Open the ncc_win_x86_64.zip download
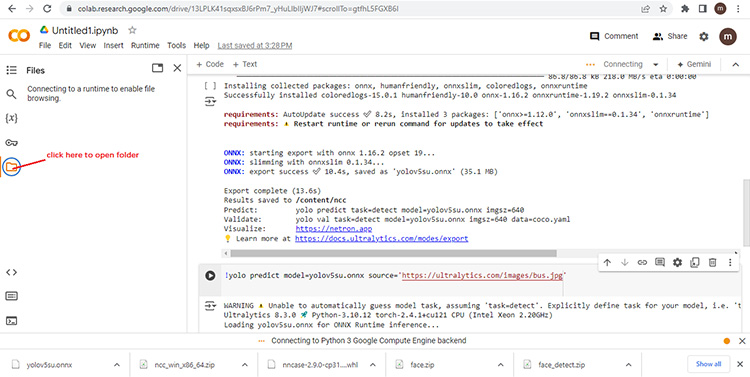Viewport: 750px width, 377px height. pos(185,365)
